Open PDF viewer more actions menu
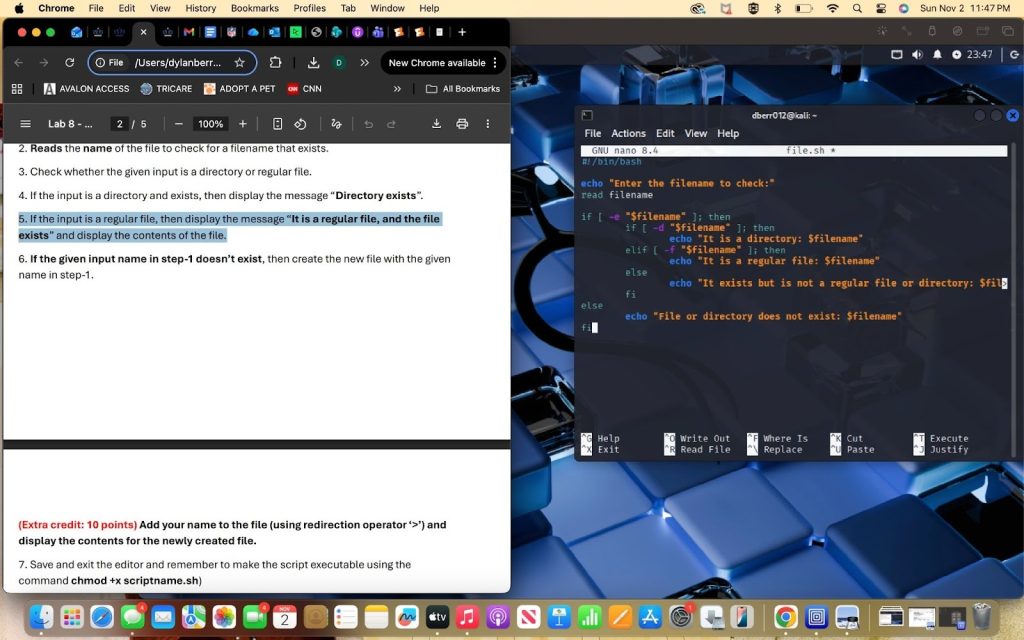The image size is (1024, 640). (x=488, y=124)
